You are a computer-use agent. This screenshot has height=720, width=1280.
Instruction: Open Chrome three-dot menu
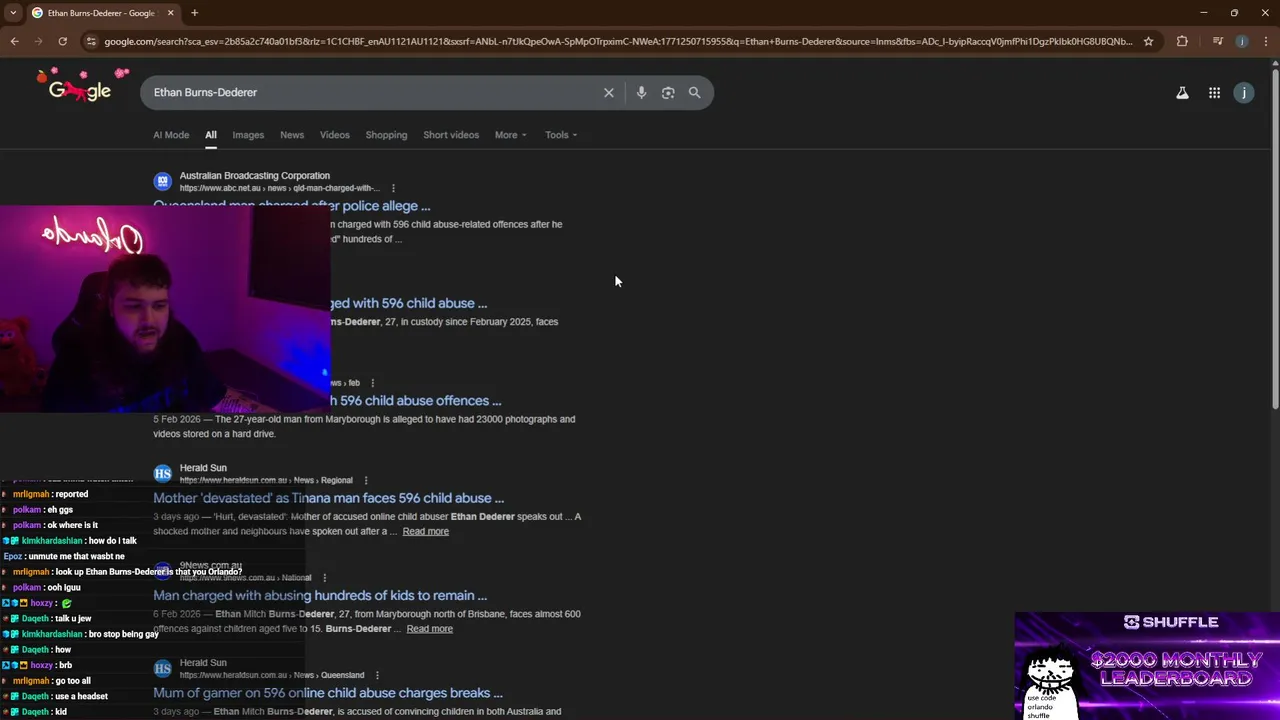[1265, 41]
